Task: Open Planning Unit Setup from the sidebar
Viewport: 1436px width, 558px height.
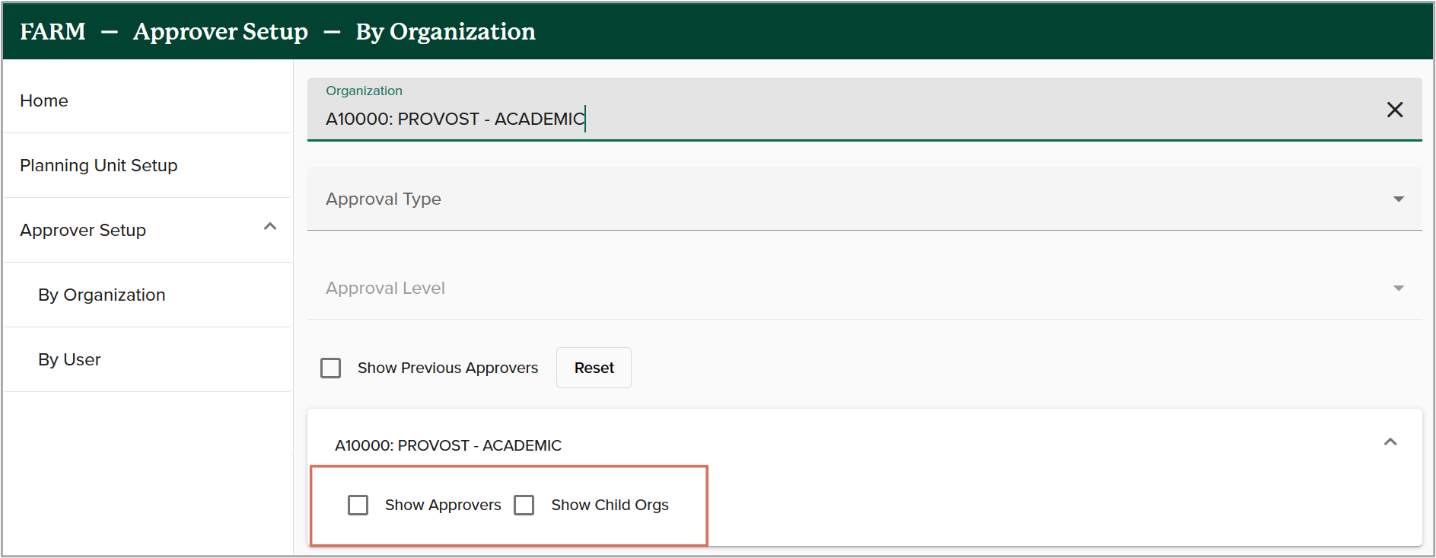Action: [99, 166]
